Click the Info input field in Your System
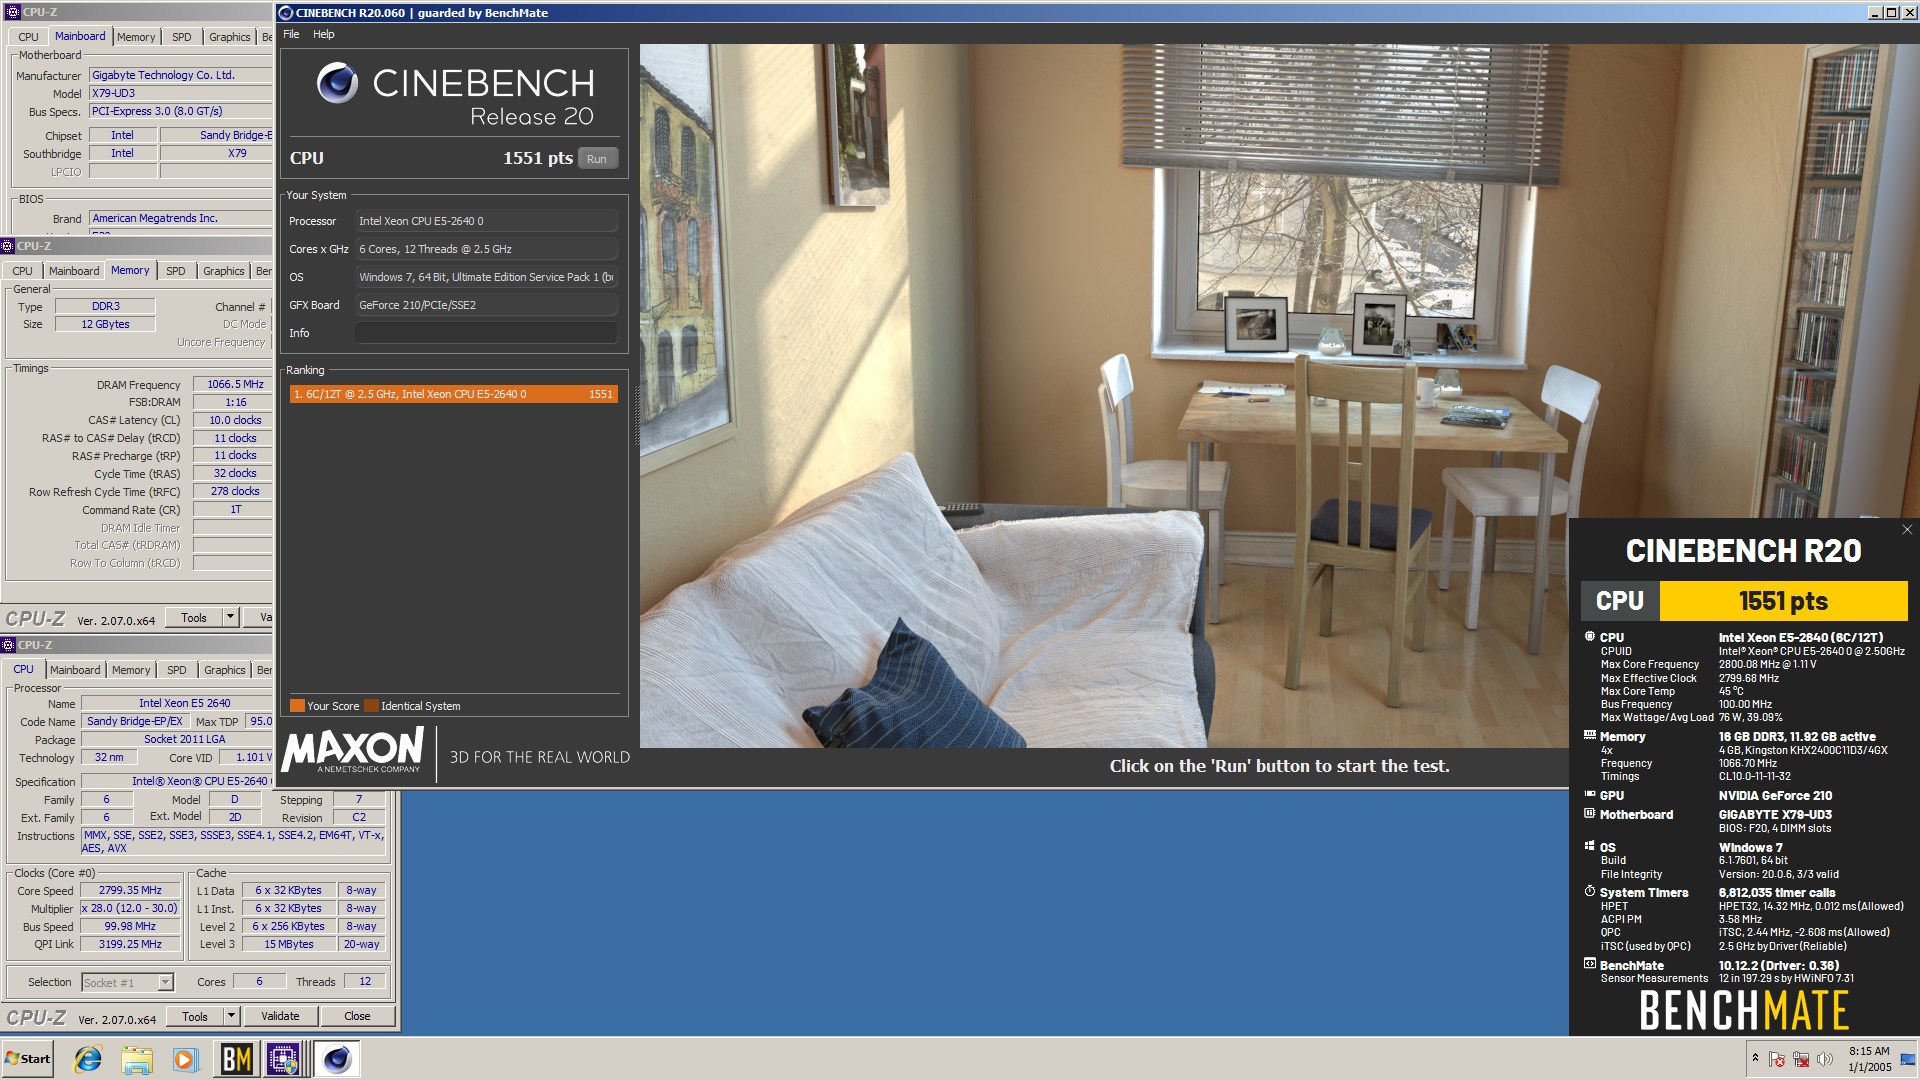Image resolution: width=1920 pixels, height=1080 pixels. (x=486, y=333)
